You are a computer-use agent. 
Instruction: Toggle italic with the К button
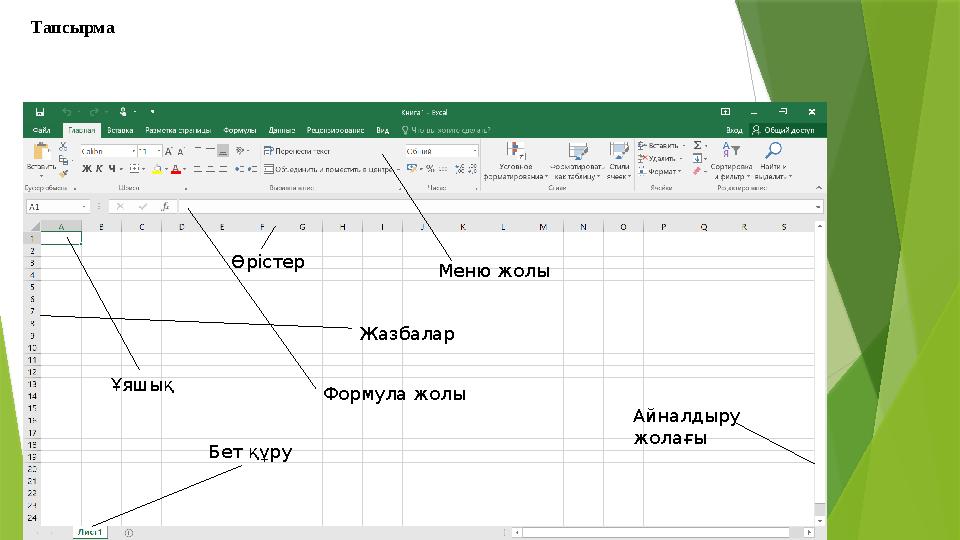coord(99,169)
